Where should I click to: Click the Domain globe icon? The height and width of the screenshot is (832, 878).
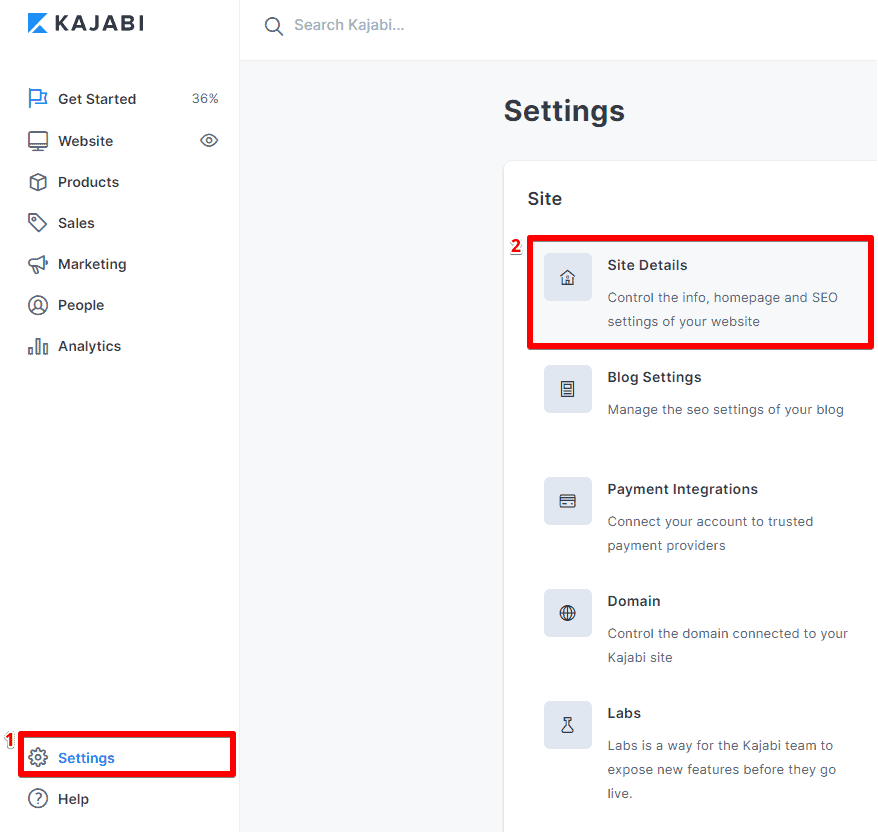click(x=567, y=613)
